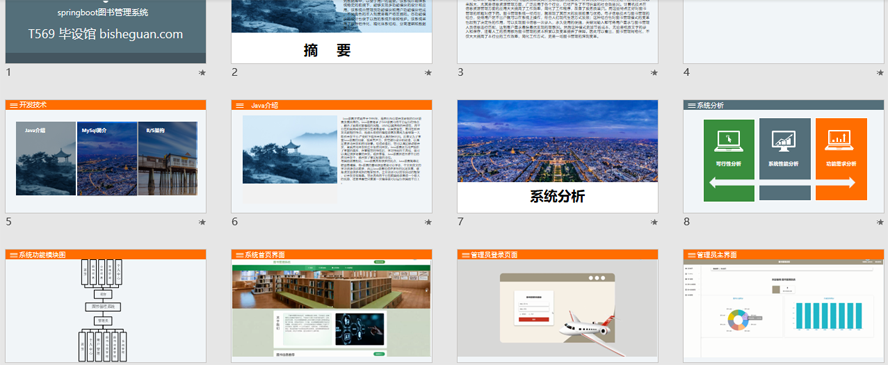888x365 pixels.
Task: Click slide number label 7
Action: point(460,222)
